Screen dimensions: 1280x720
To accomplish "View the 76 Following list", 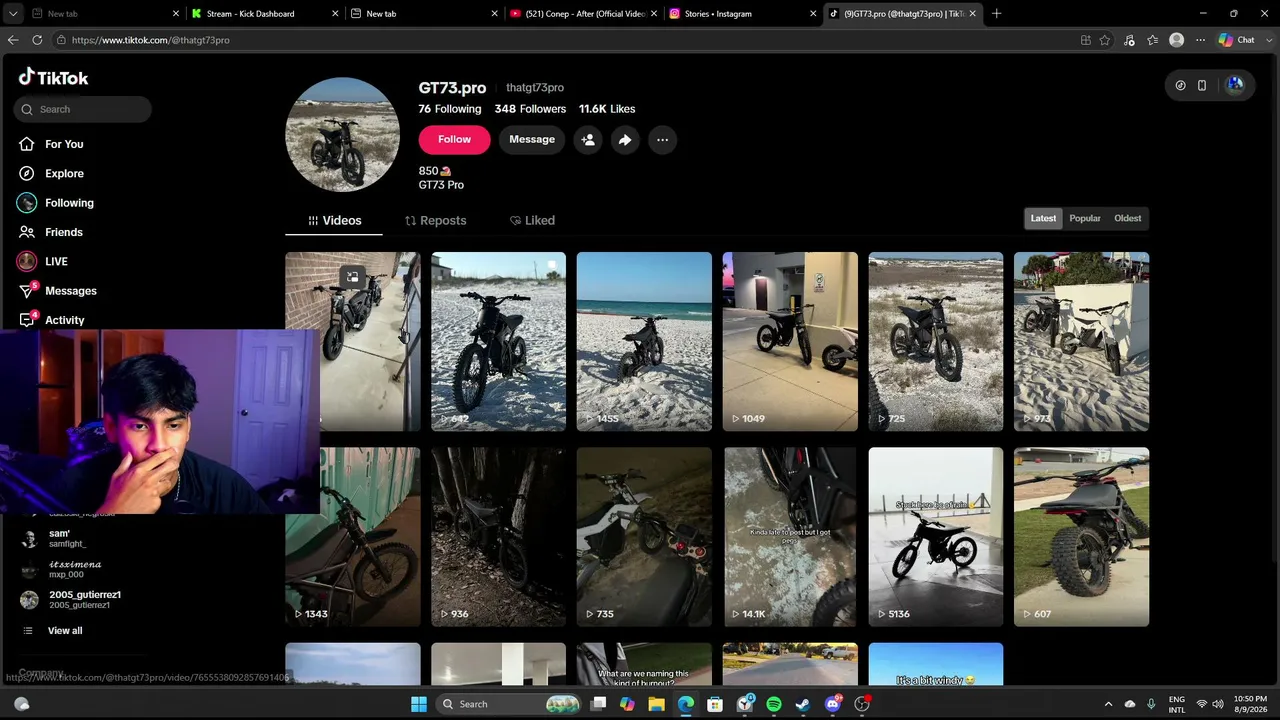I will 450,109.
